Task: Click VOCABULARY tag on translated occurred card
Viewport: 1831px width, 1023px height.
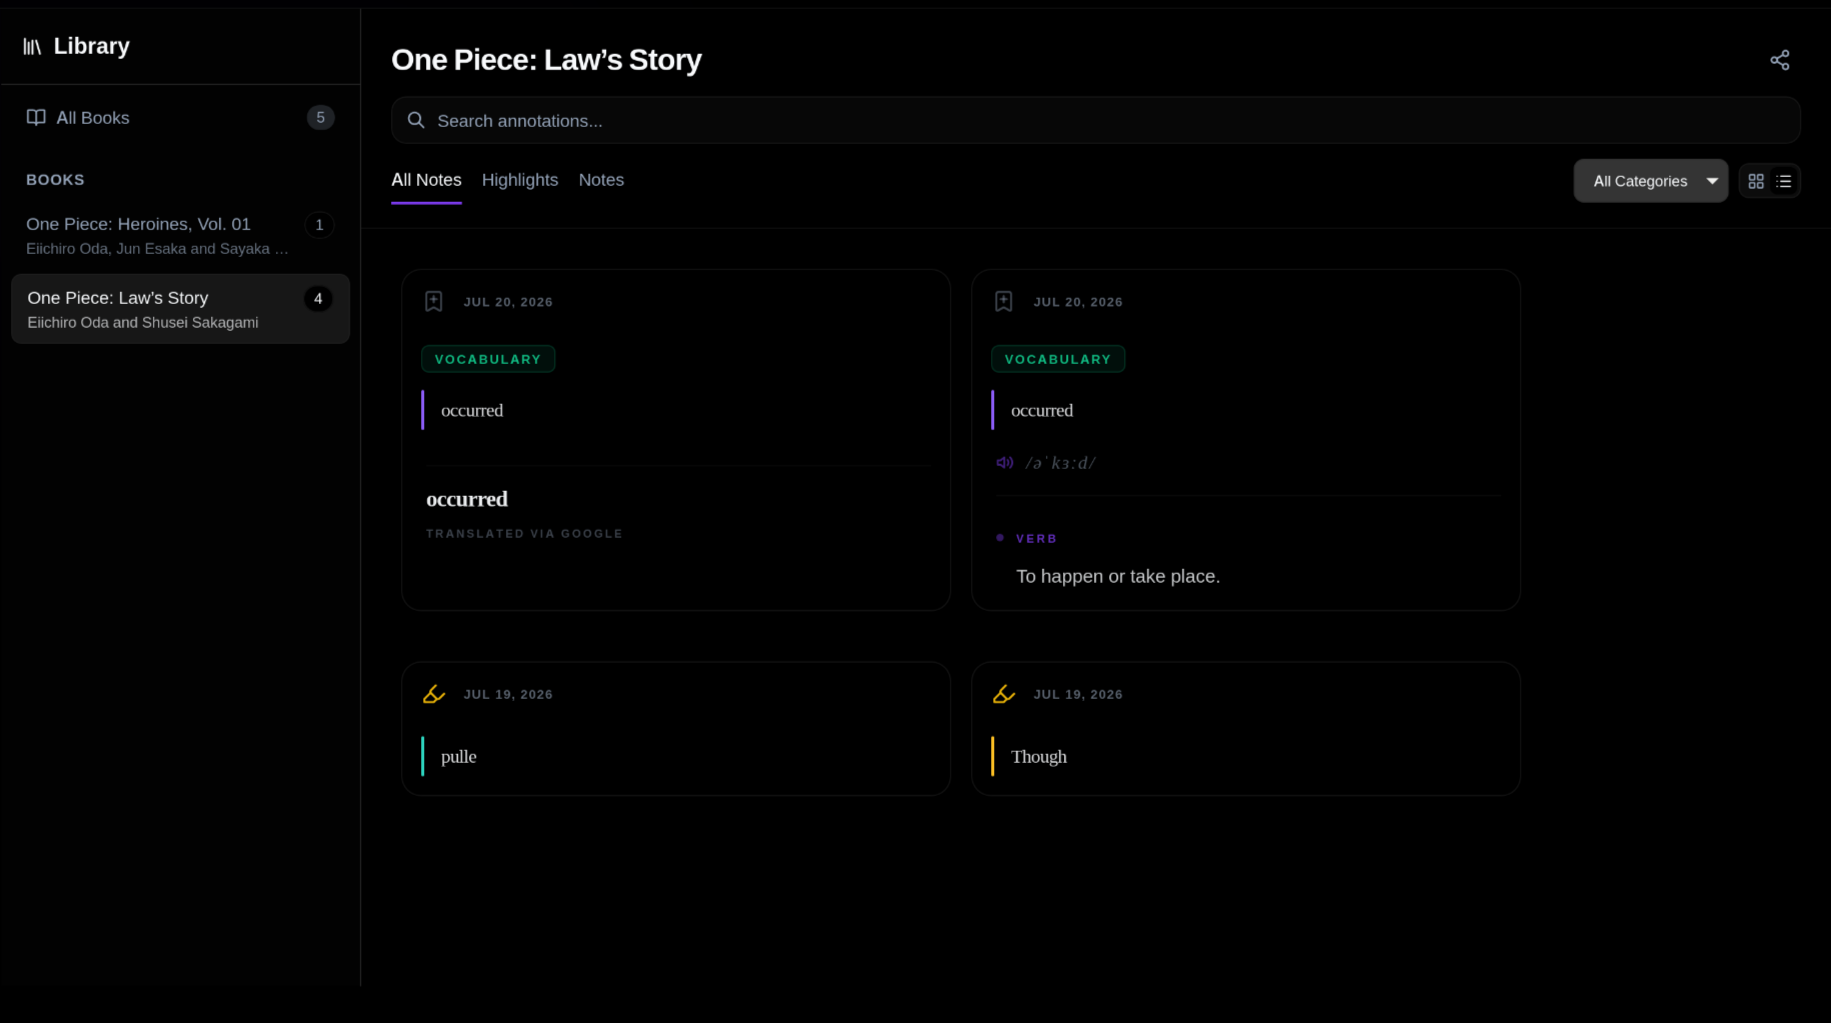Action: [x=488, y=359]
